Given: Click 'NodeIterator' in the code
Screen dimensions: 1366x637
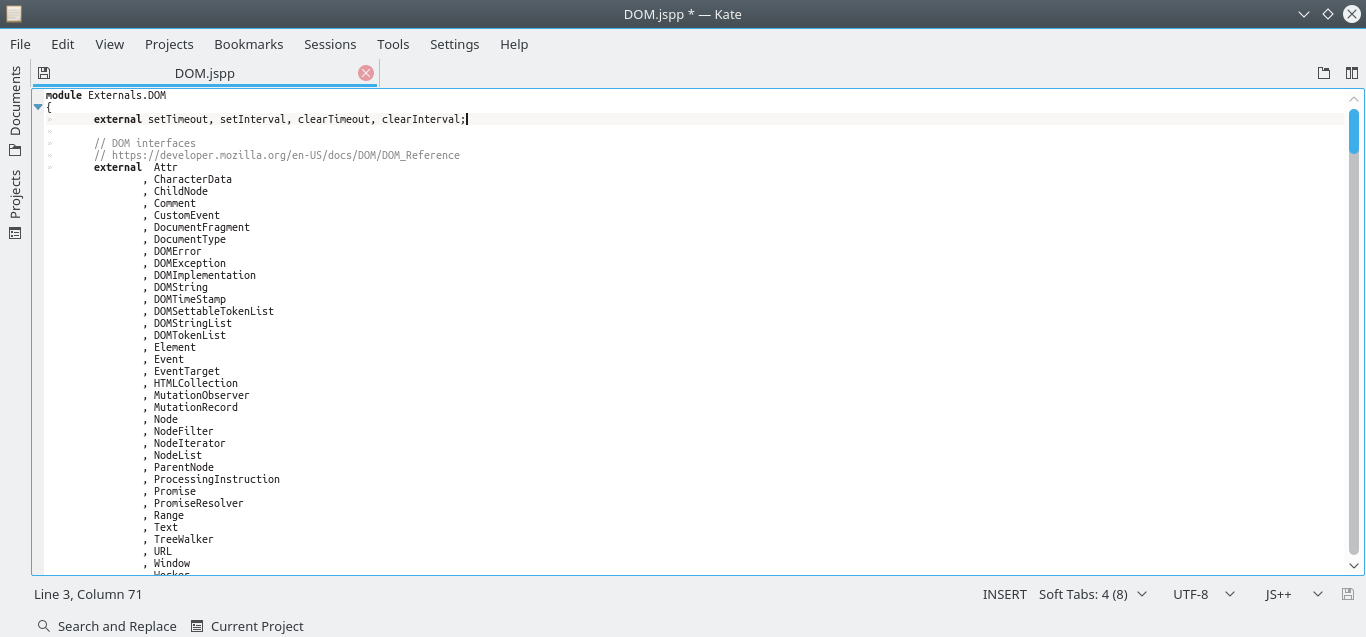Looking at the screenshot, I should (x=190, y=444).
